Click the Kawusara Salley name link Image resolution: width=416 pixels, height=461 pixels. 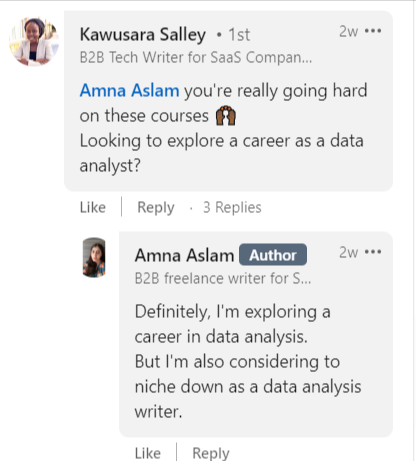[143, 35]
